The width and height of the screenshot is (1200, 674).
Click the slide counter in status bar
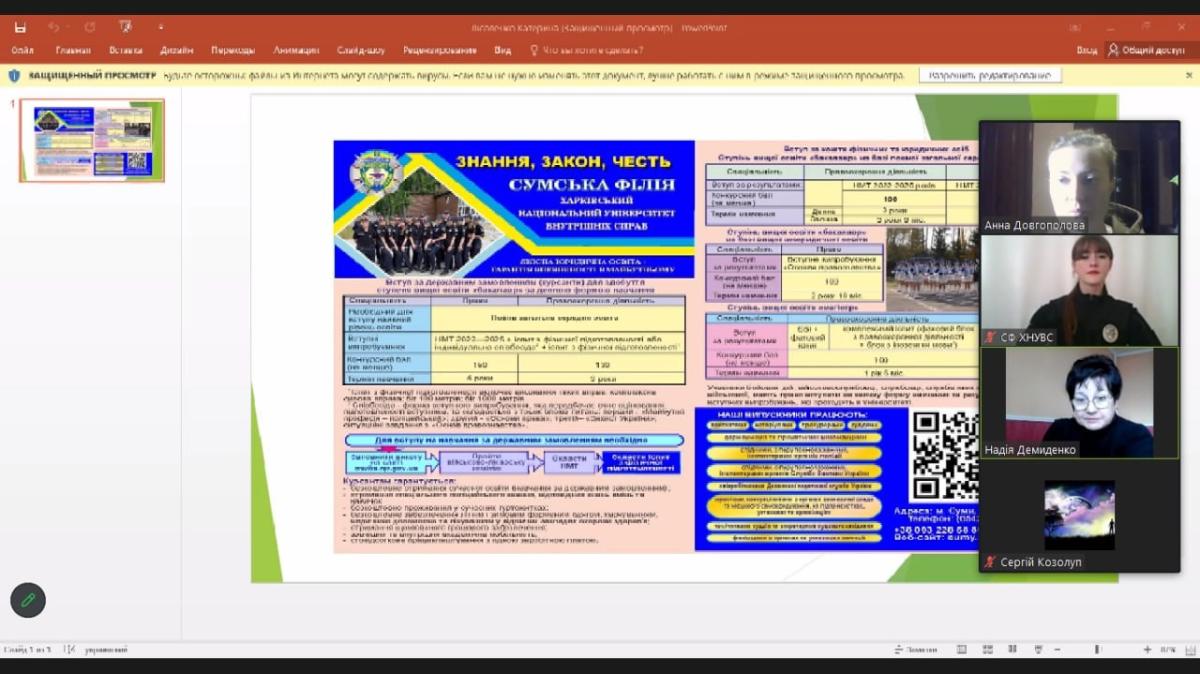[27, 650]
